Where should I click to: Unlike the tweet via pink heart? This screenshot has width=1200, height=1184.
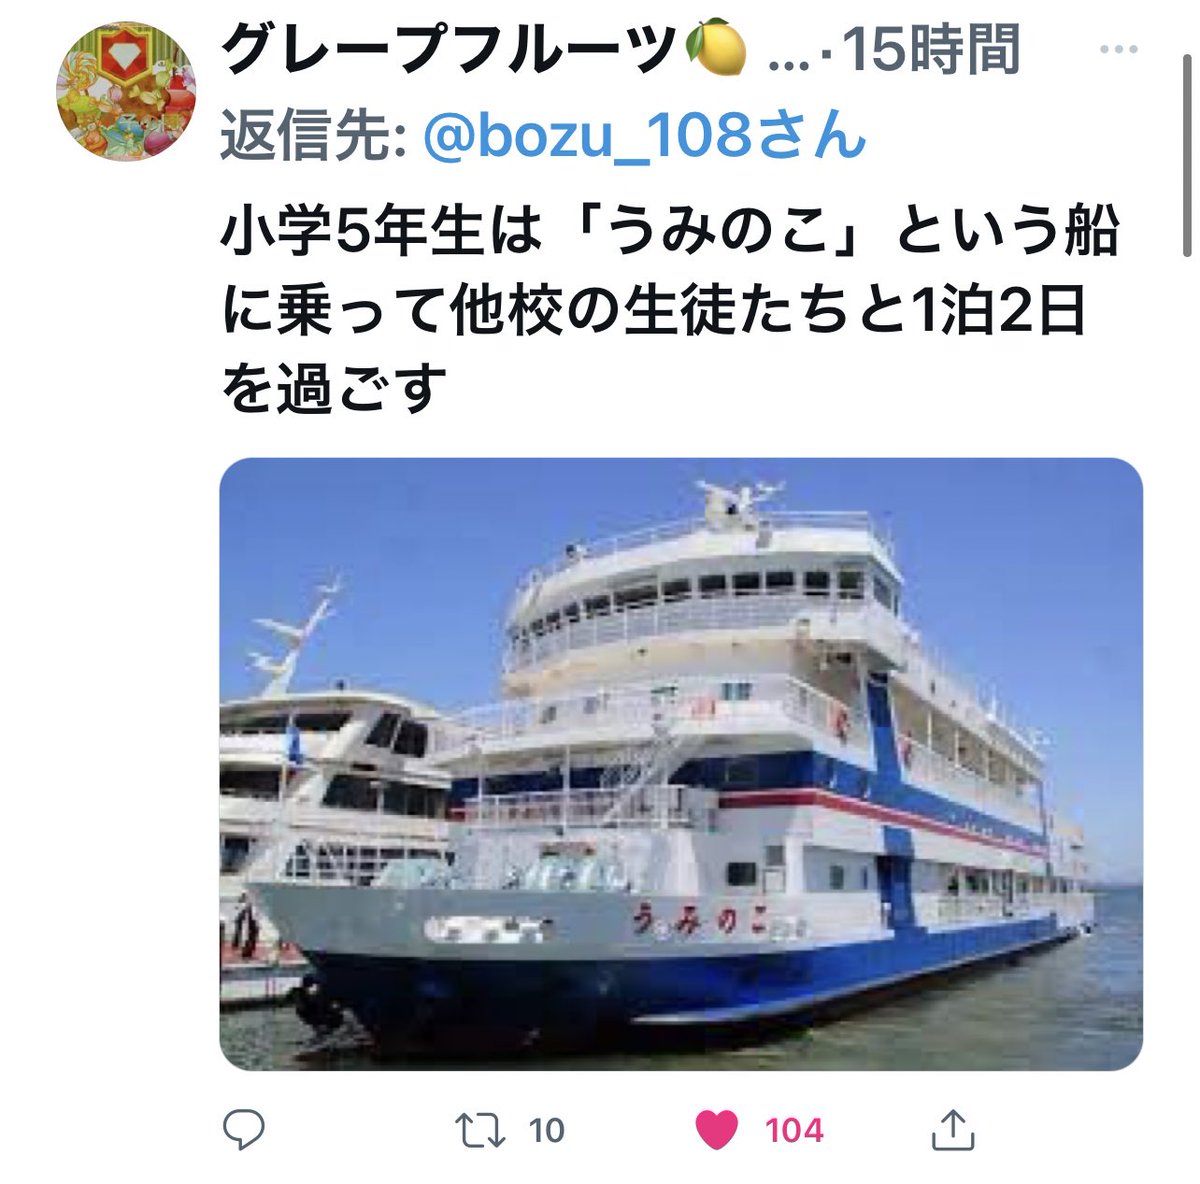(716, 1131)
